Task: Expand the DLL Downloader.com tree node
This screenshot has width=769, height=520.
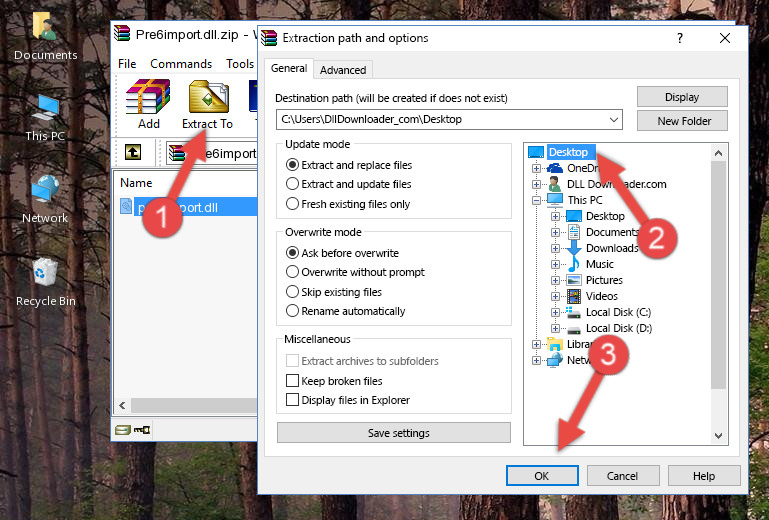Action: pos(537,185)
